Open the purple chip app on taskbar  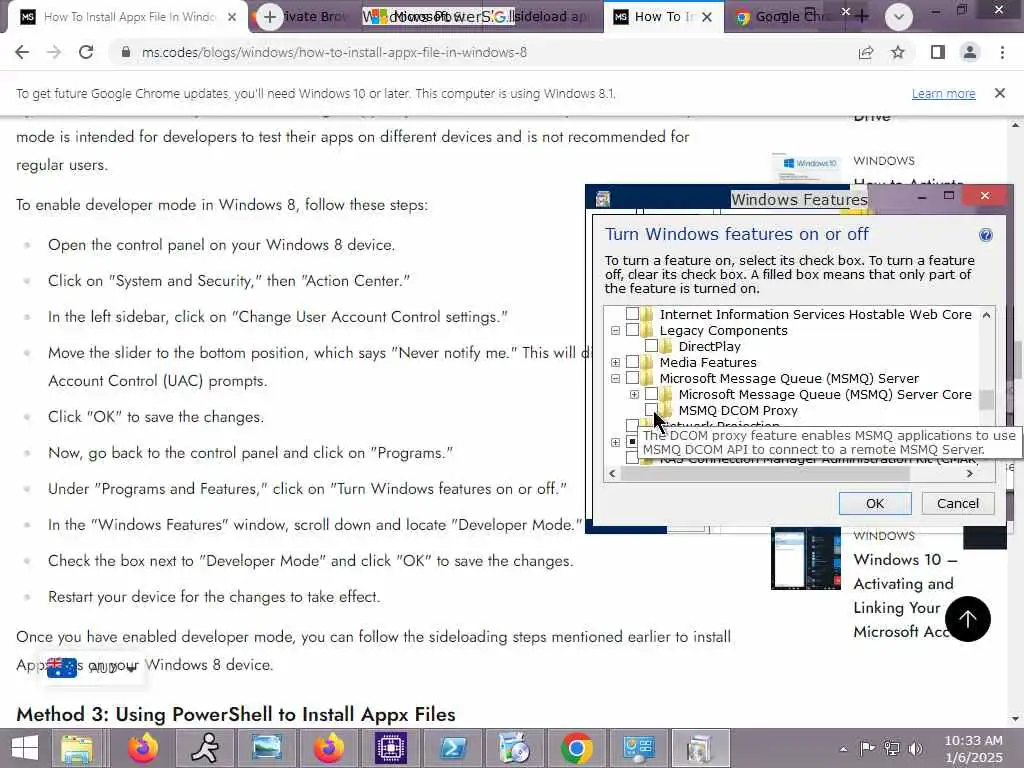click(391, 748)
